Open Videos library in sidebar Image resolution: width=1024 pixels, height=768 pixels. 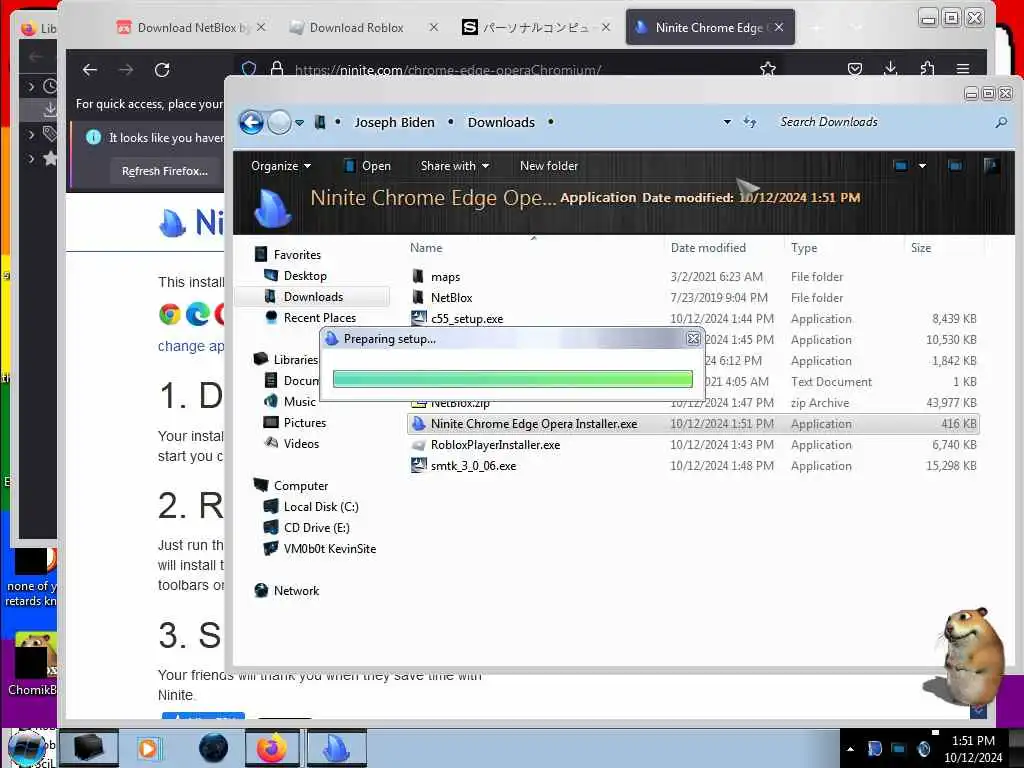click(301, 443)
